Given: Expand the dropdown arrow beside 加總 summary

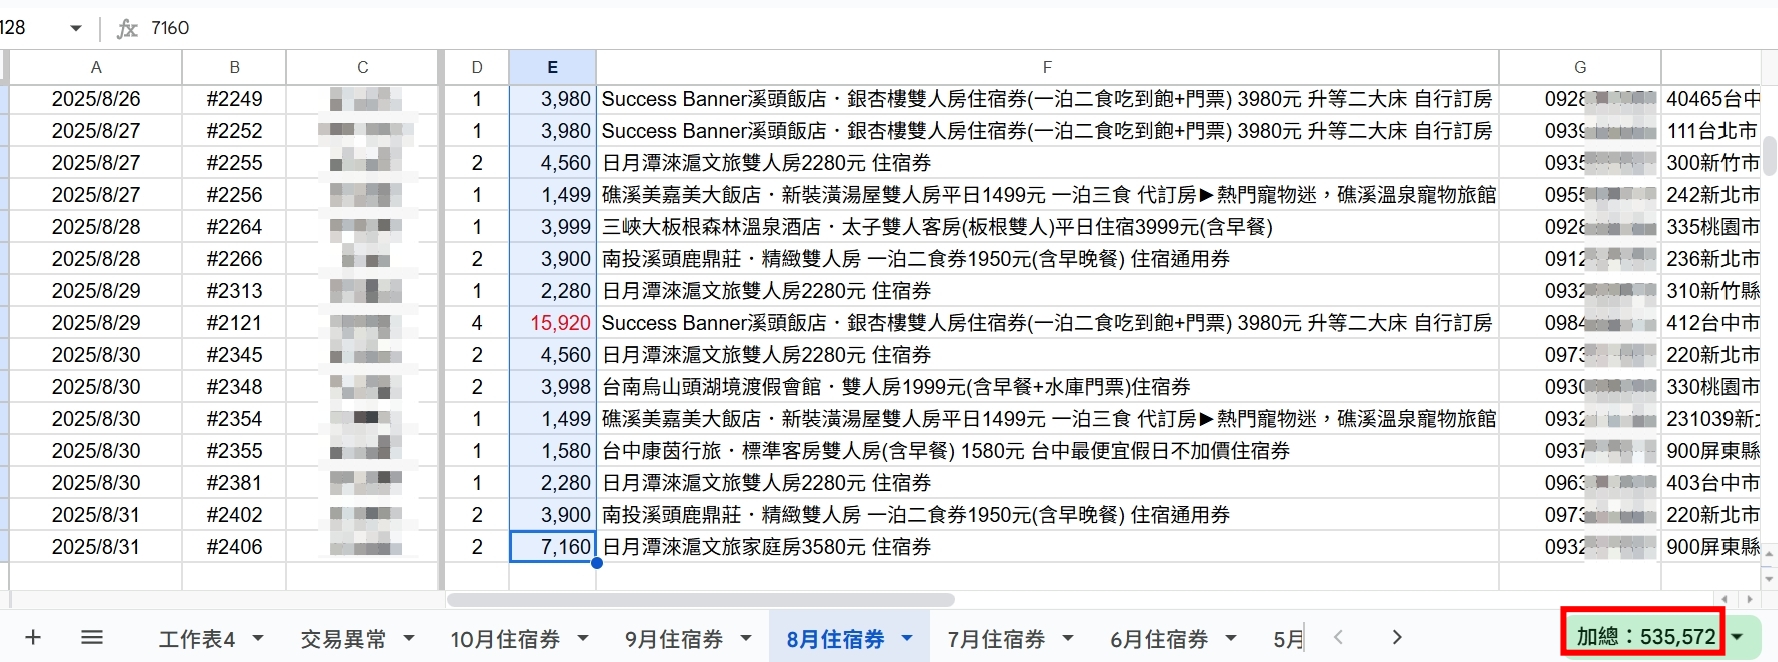Looking at the screenshot, I should point(1739,637).
